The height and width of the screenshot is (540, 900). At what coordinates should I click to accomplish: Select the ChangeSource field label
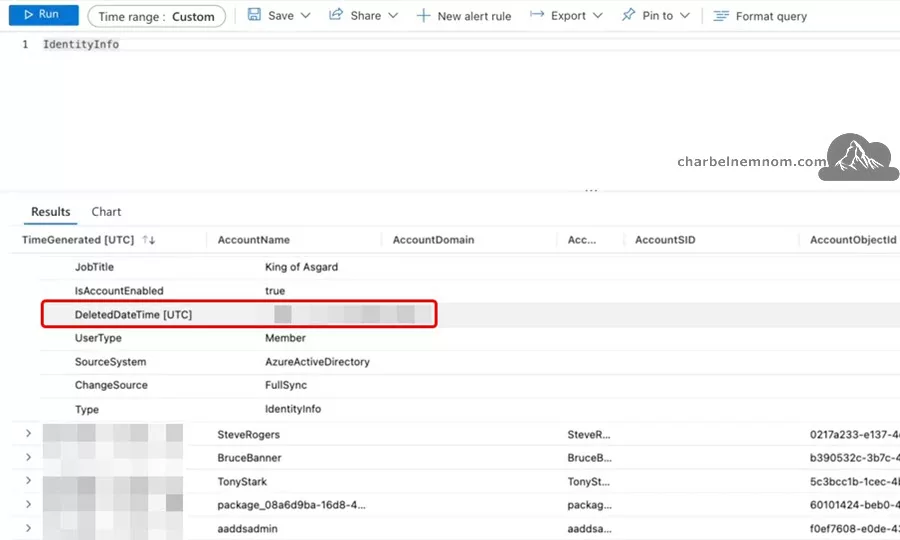[x=111, y=385]
